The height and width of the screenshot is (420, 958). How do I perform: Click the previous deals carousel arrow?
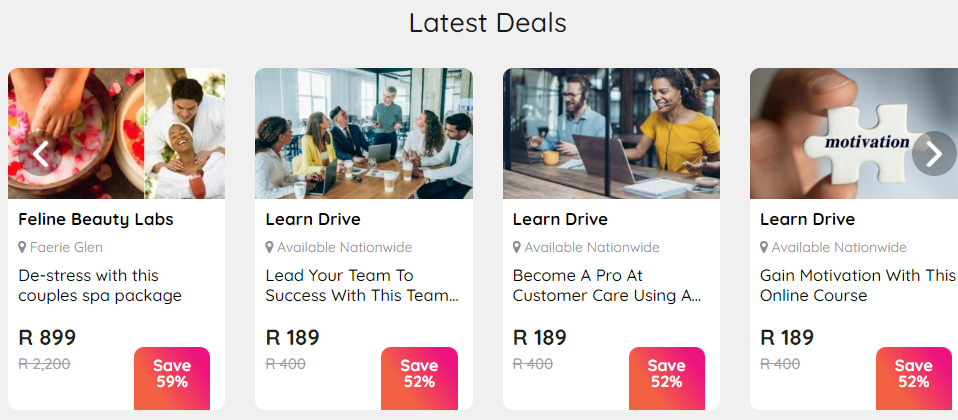[x=40, y=154]
